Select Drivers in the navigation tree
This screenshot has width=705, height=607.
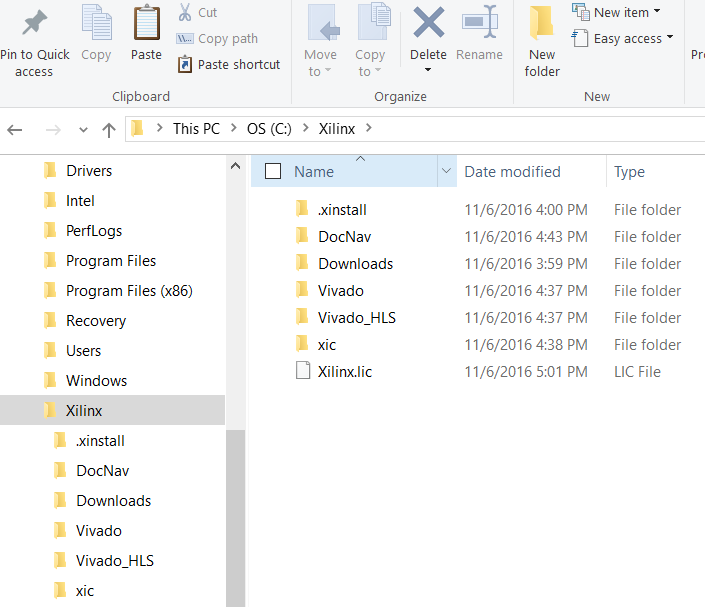point(89,171)
